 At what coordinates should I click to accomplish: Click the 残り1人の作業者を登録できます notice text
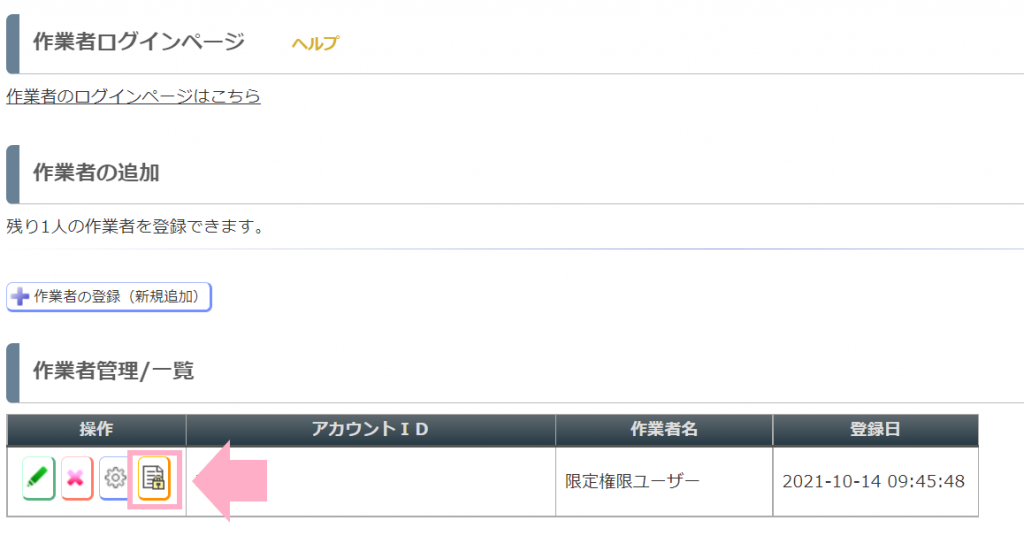click(135, 227)
